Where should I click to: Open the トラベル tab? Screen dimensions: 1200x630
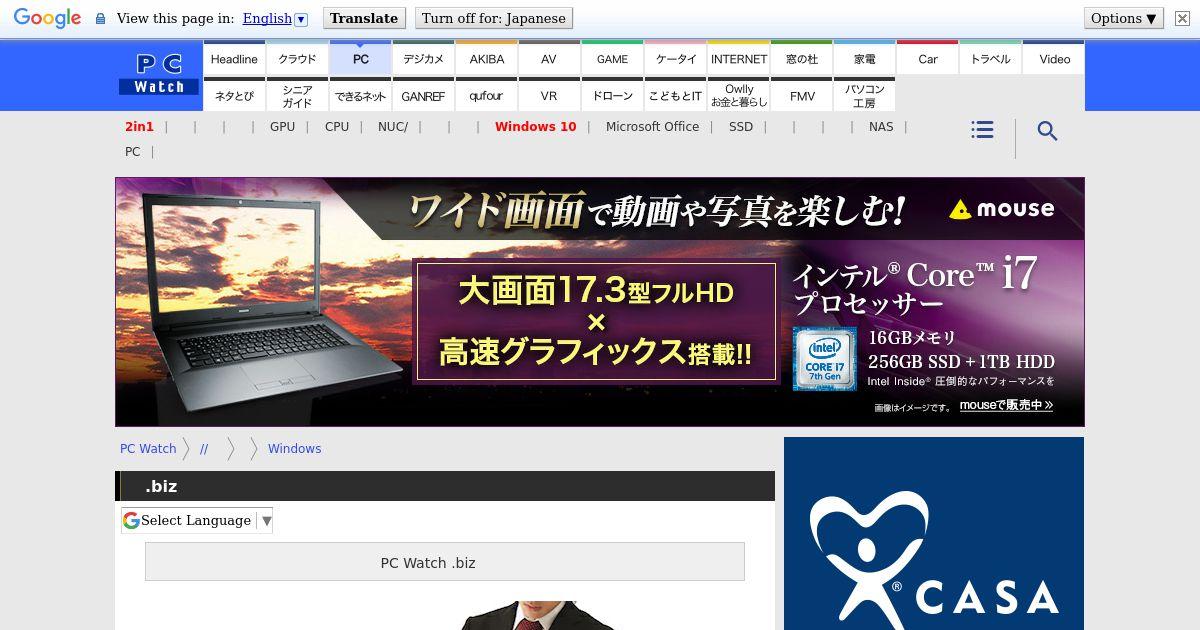[x=990, y=58]
